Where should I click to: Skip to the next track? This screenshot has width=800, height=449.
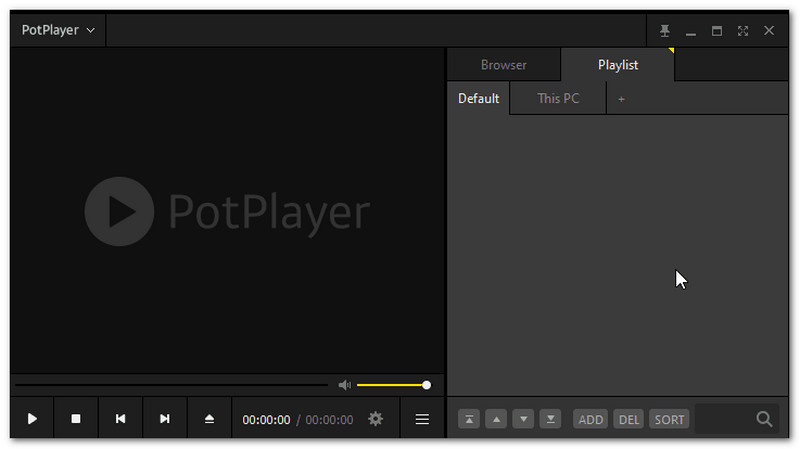point(165,419)
